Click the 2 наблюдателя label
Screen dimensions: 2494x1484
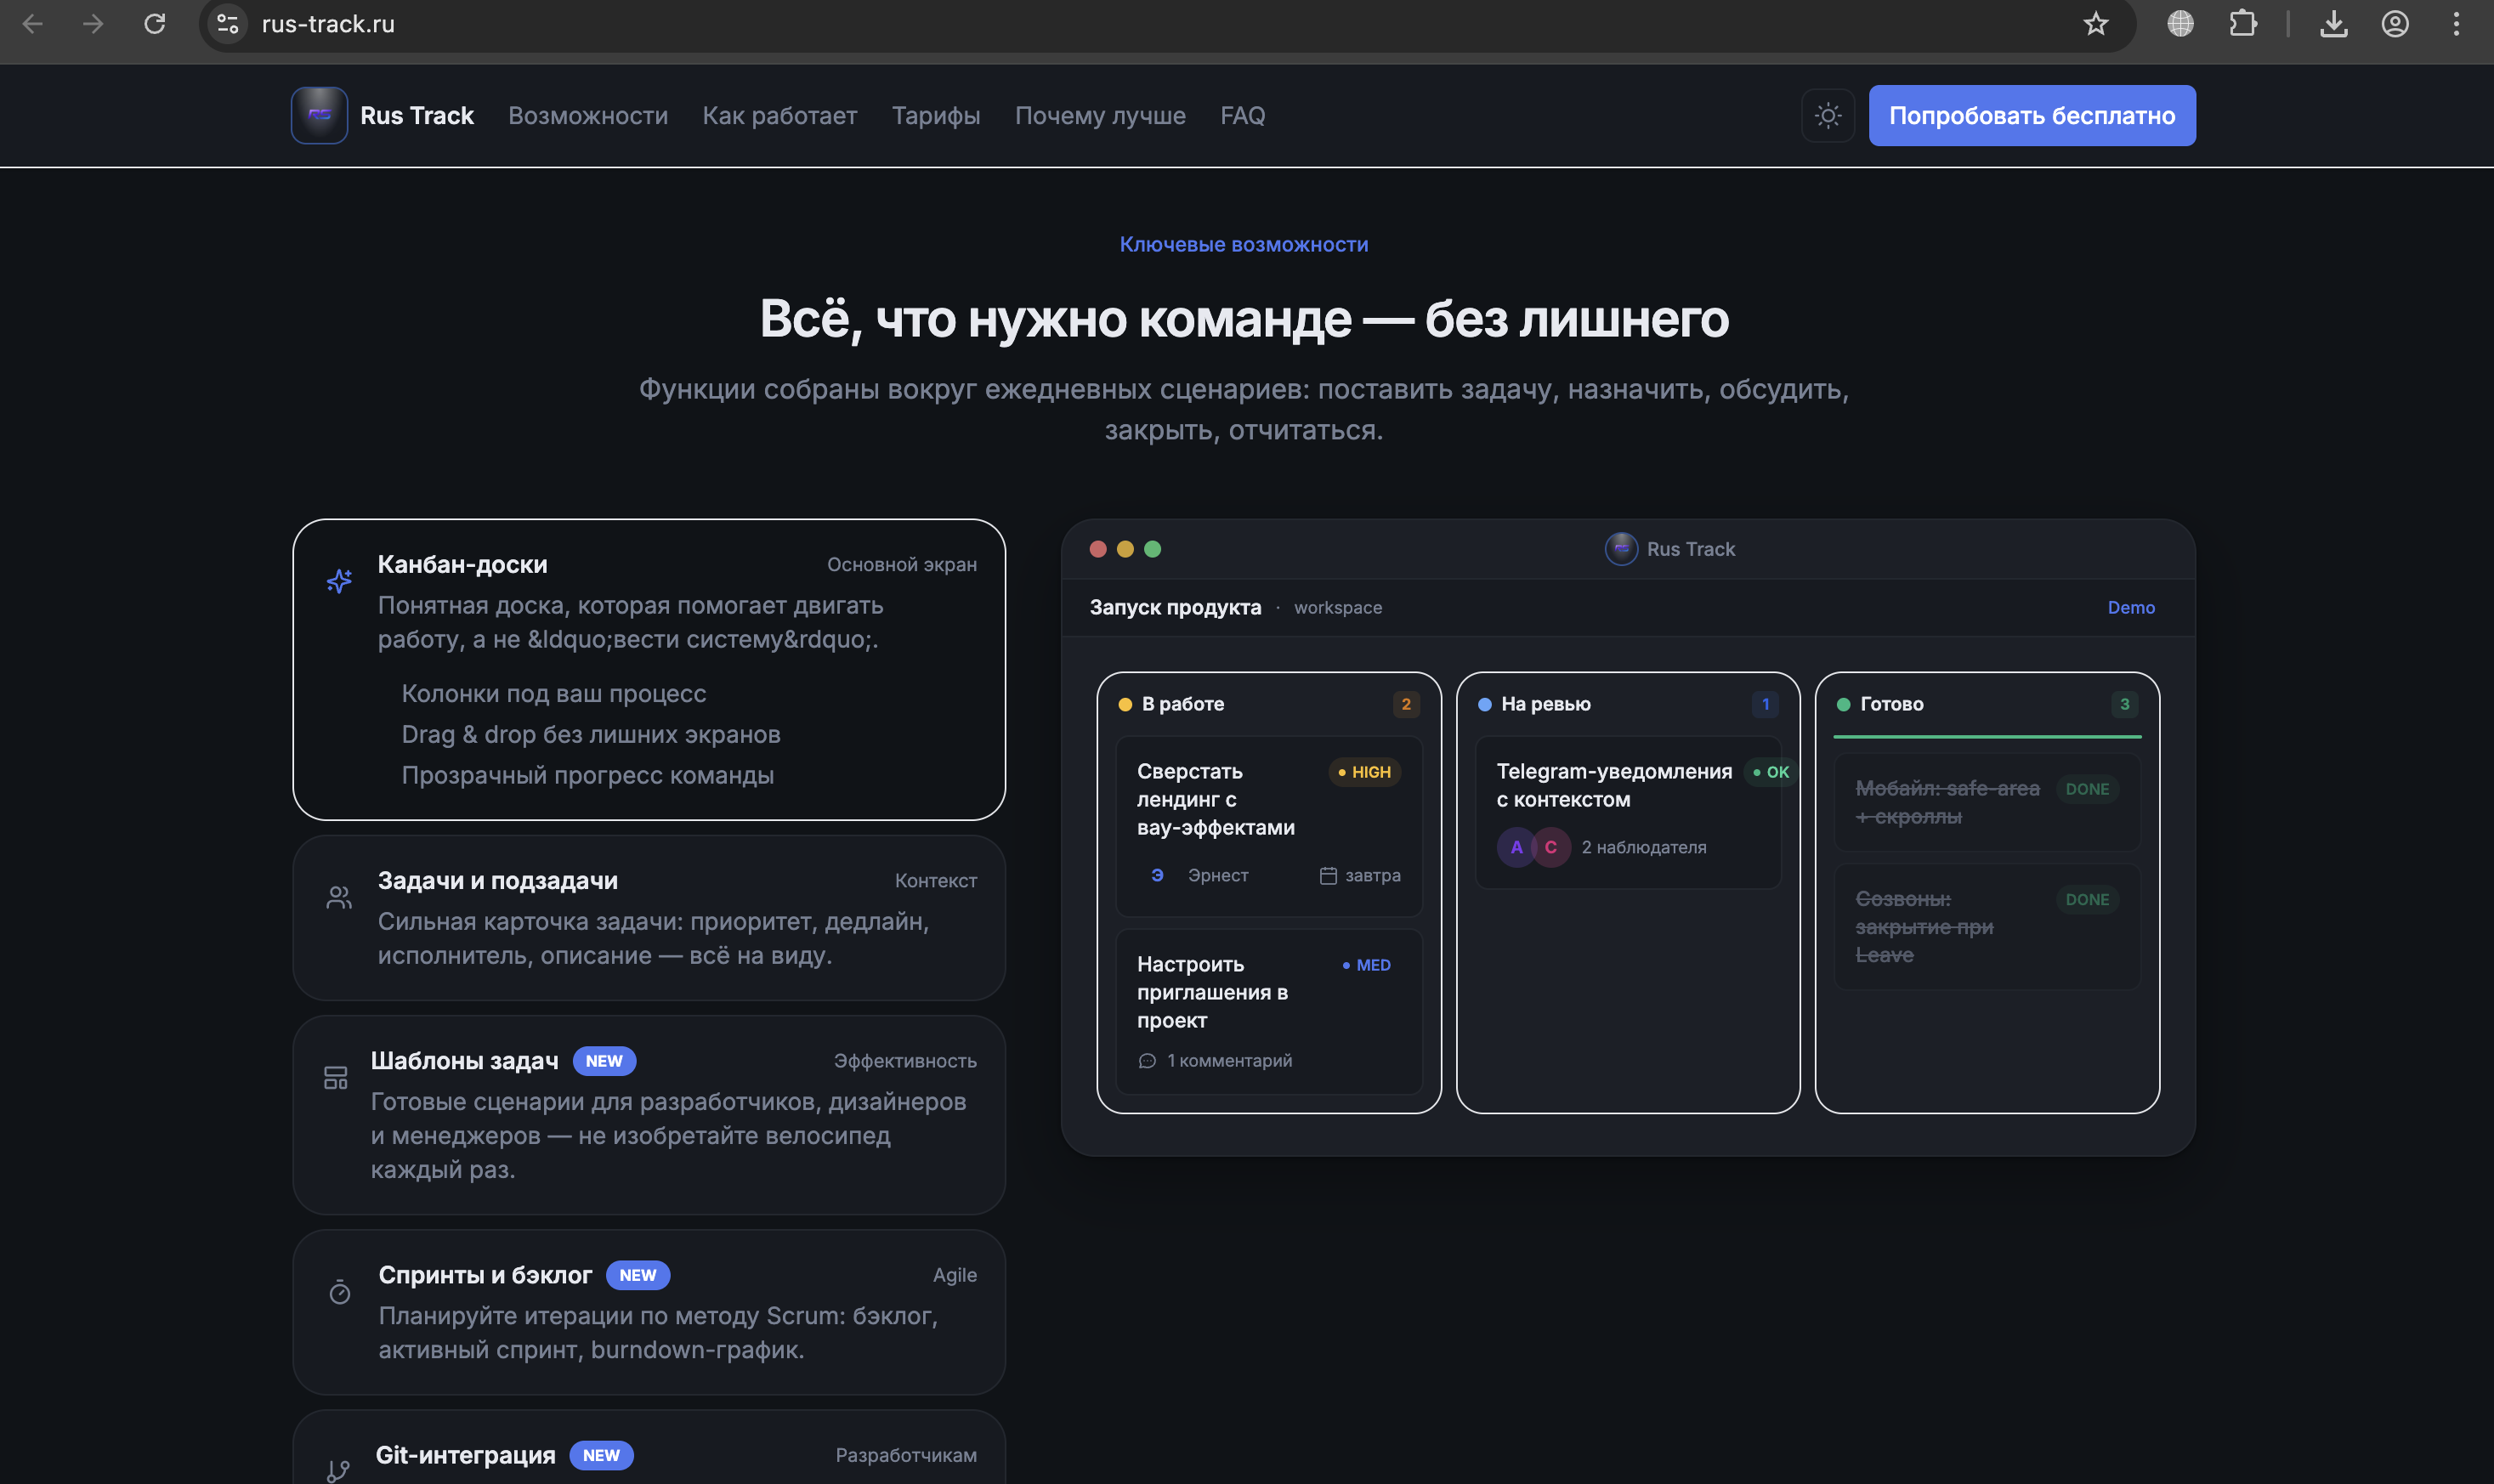point(1643,847)
